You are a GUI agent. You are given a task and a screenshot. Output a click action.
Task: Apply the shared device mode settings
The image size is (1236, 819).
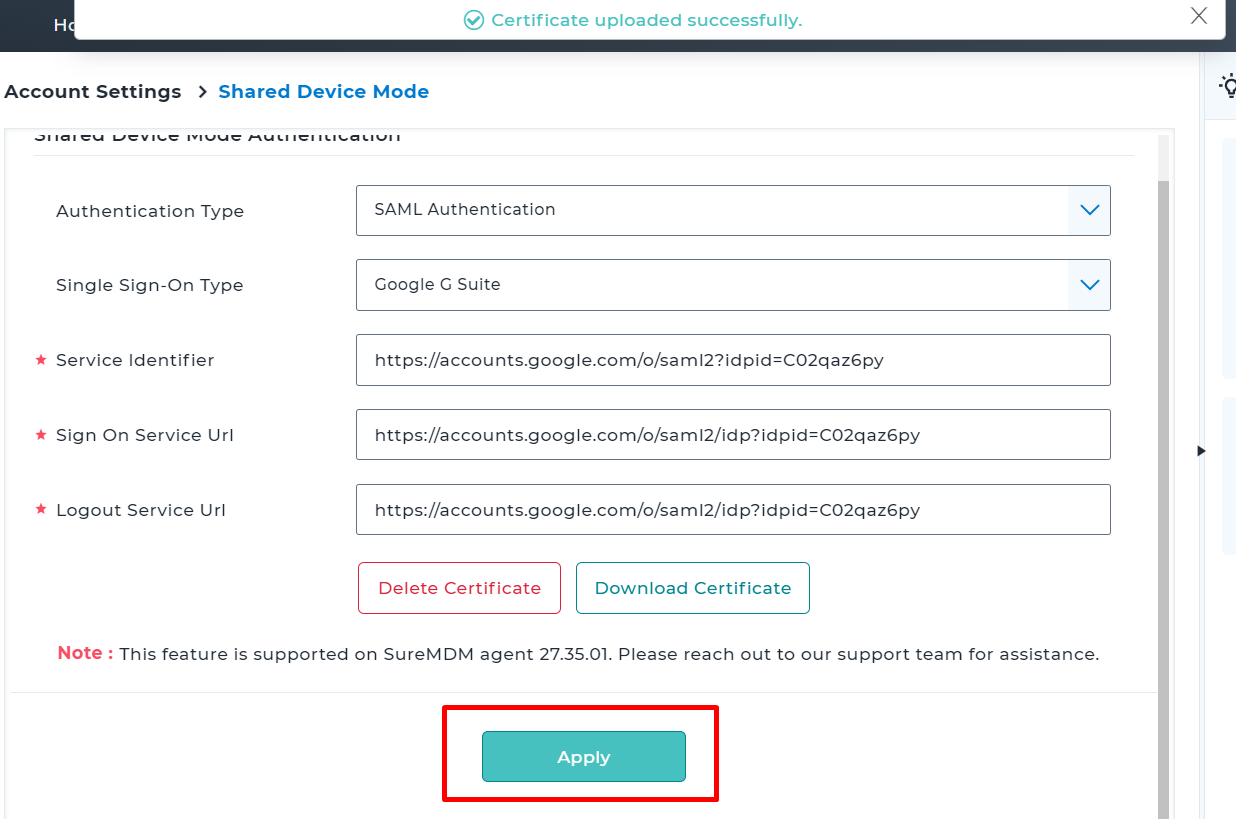click(x=584, y=757)
